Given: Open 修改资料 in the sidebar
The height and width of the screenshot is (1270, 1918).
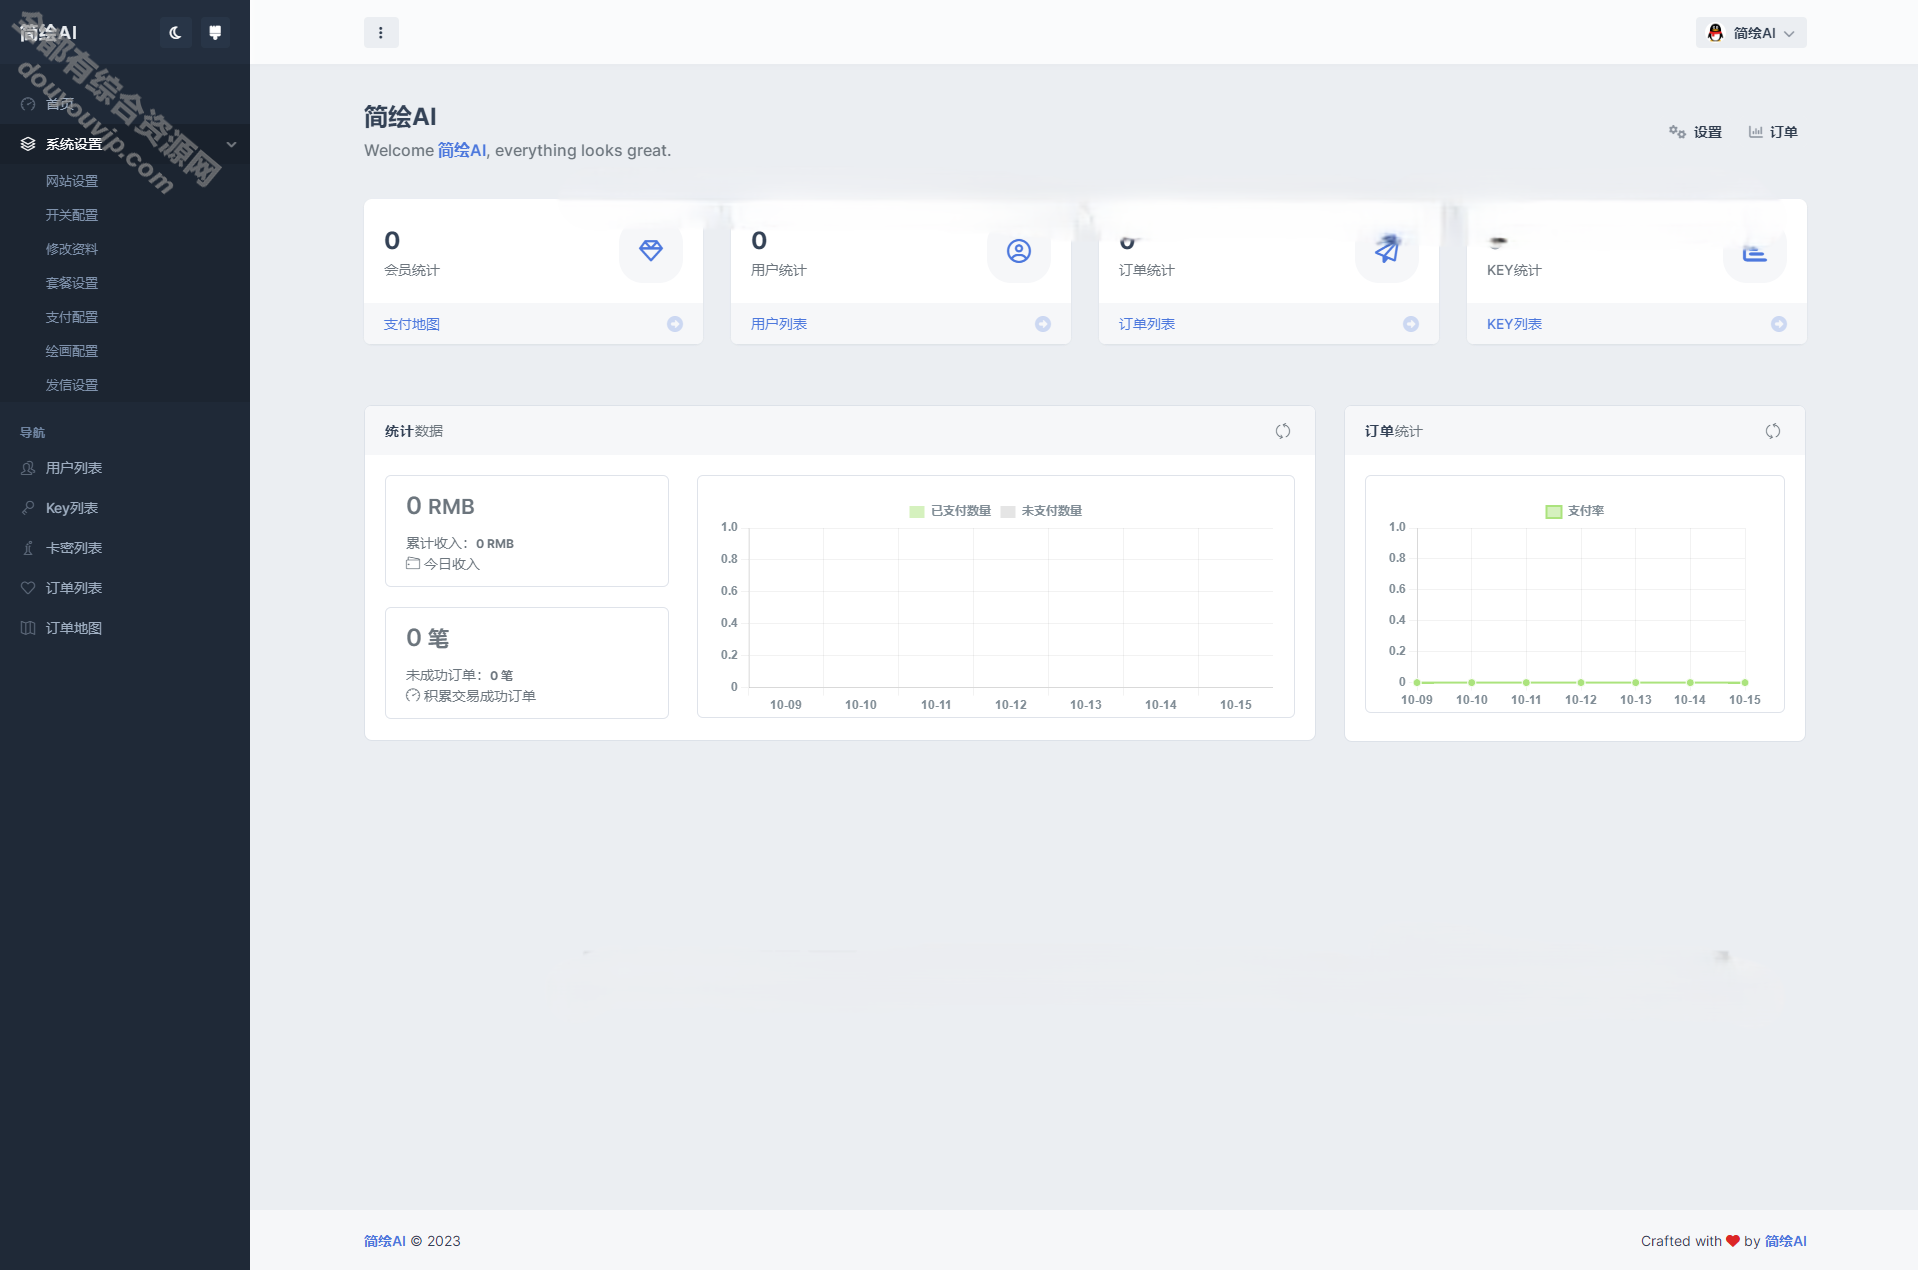Looking at the screenshot, I should click(x=72, y=249).
